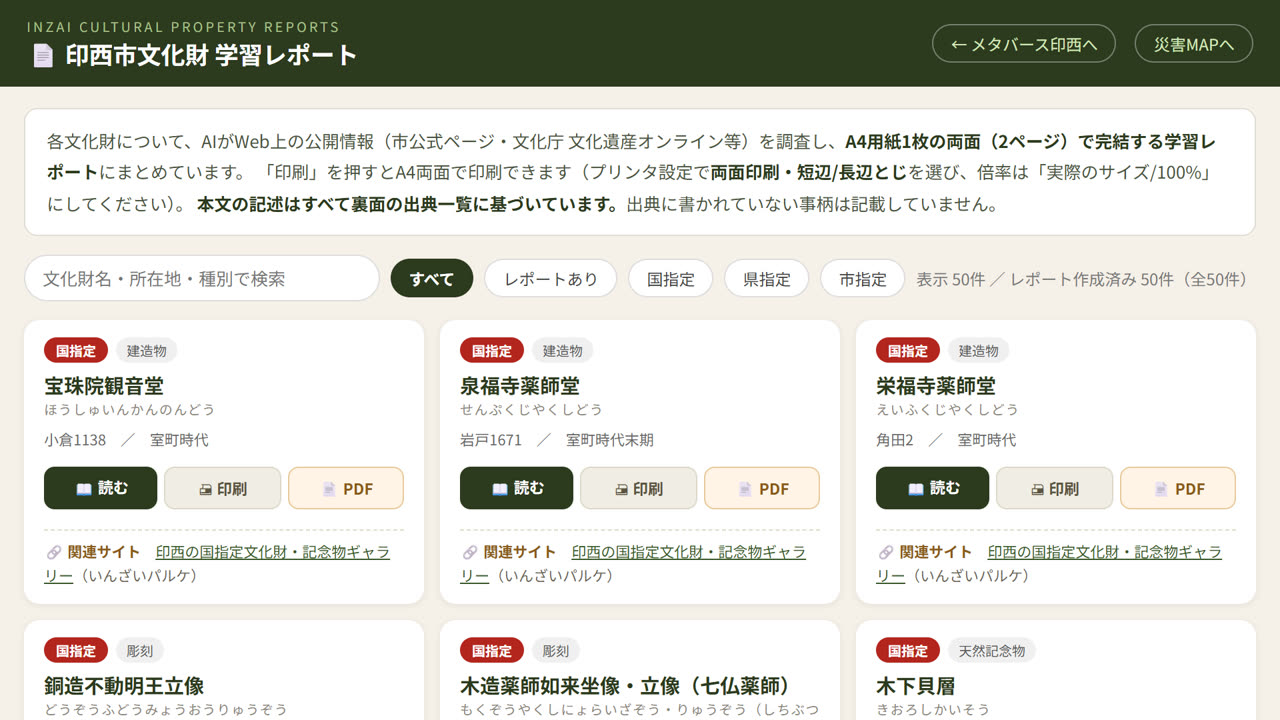Open the 災害MAPへ button
Image resolution: width=1280 pixels, height=720 pixels.
pyautogui.click(x=1194, y=44)
